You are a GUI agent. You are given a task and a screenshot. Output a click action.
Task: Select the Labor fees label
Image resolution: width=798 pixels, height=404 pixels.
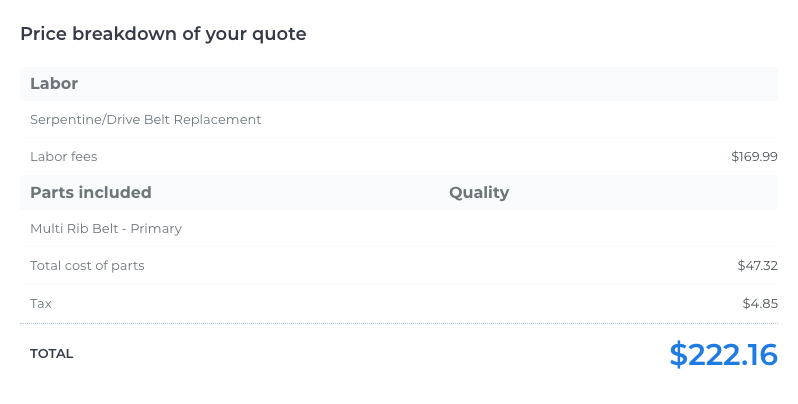[x=64, y=157]
